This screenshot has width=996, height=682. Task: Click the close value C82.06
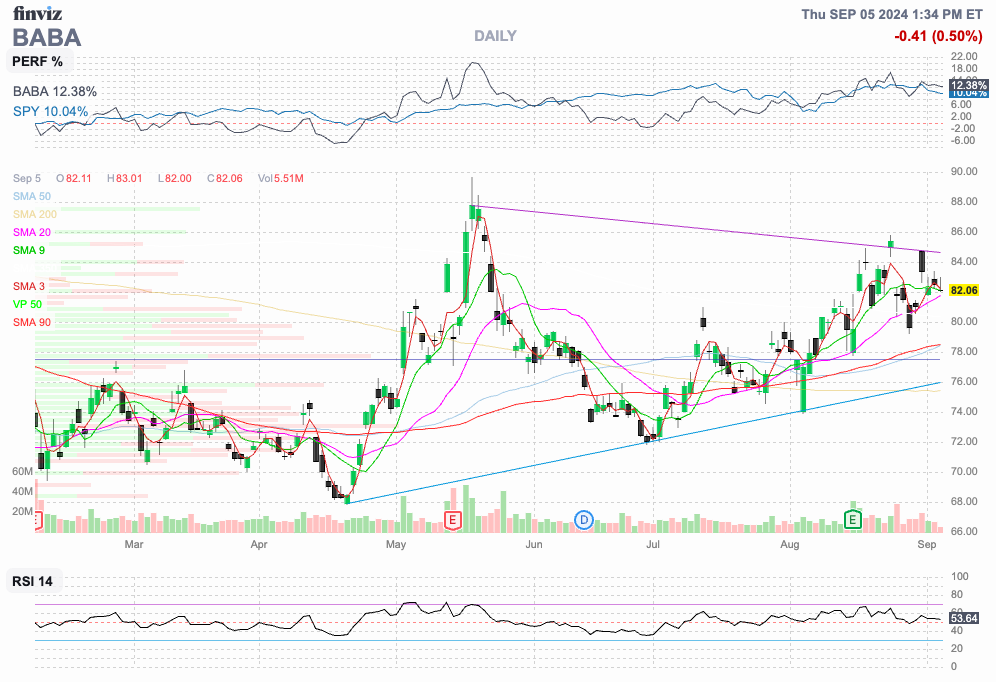tap(225, 178)
